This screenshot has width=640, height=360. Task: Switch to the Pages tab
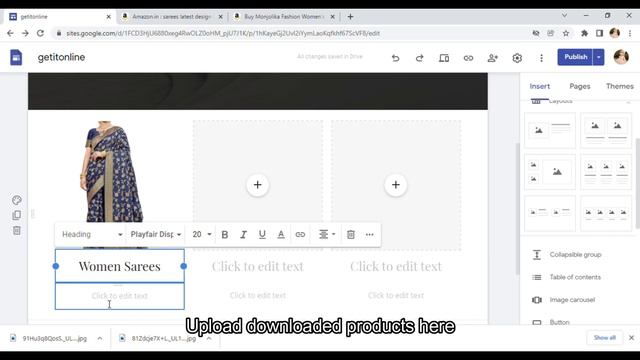point(580,86)
